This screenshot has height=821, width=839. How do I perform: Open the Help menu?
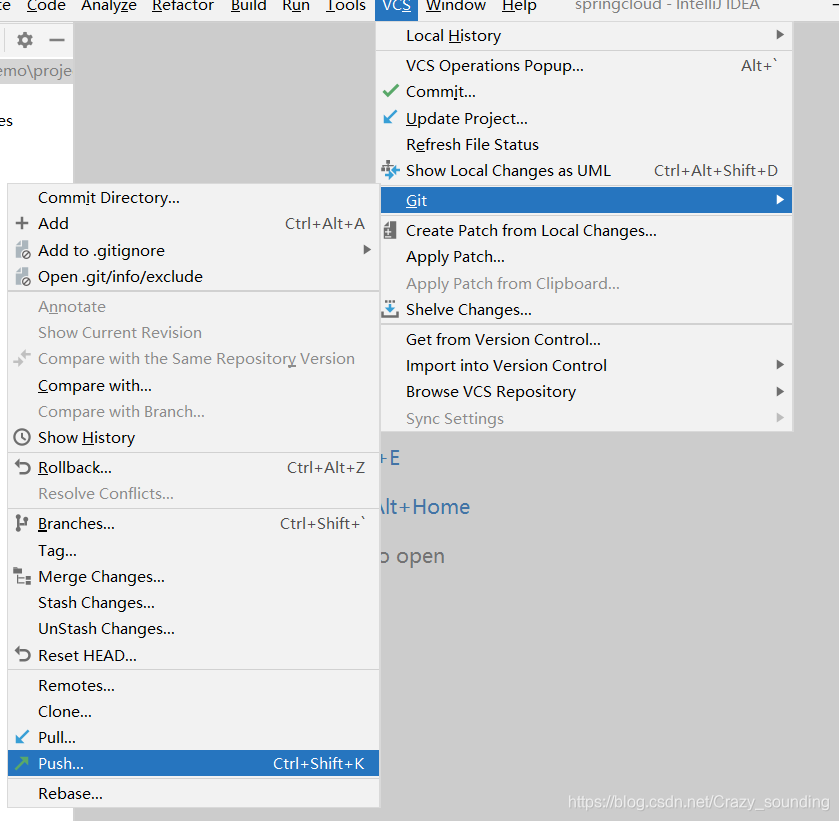tap(519, 6)
